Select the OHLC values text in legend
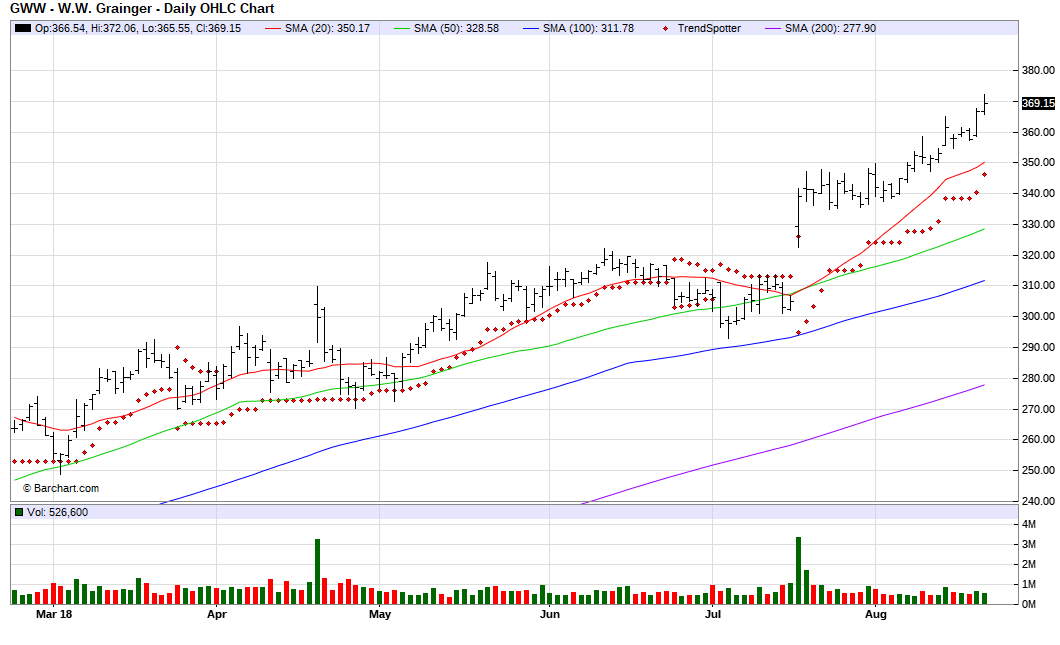The height and width of the screenshot is (645, 1060). point(138,28)
